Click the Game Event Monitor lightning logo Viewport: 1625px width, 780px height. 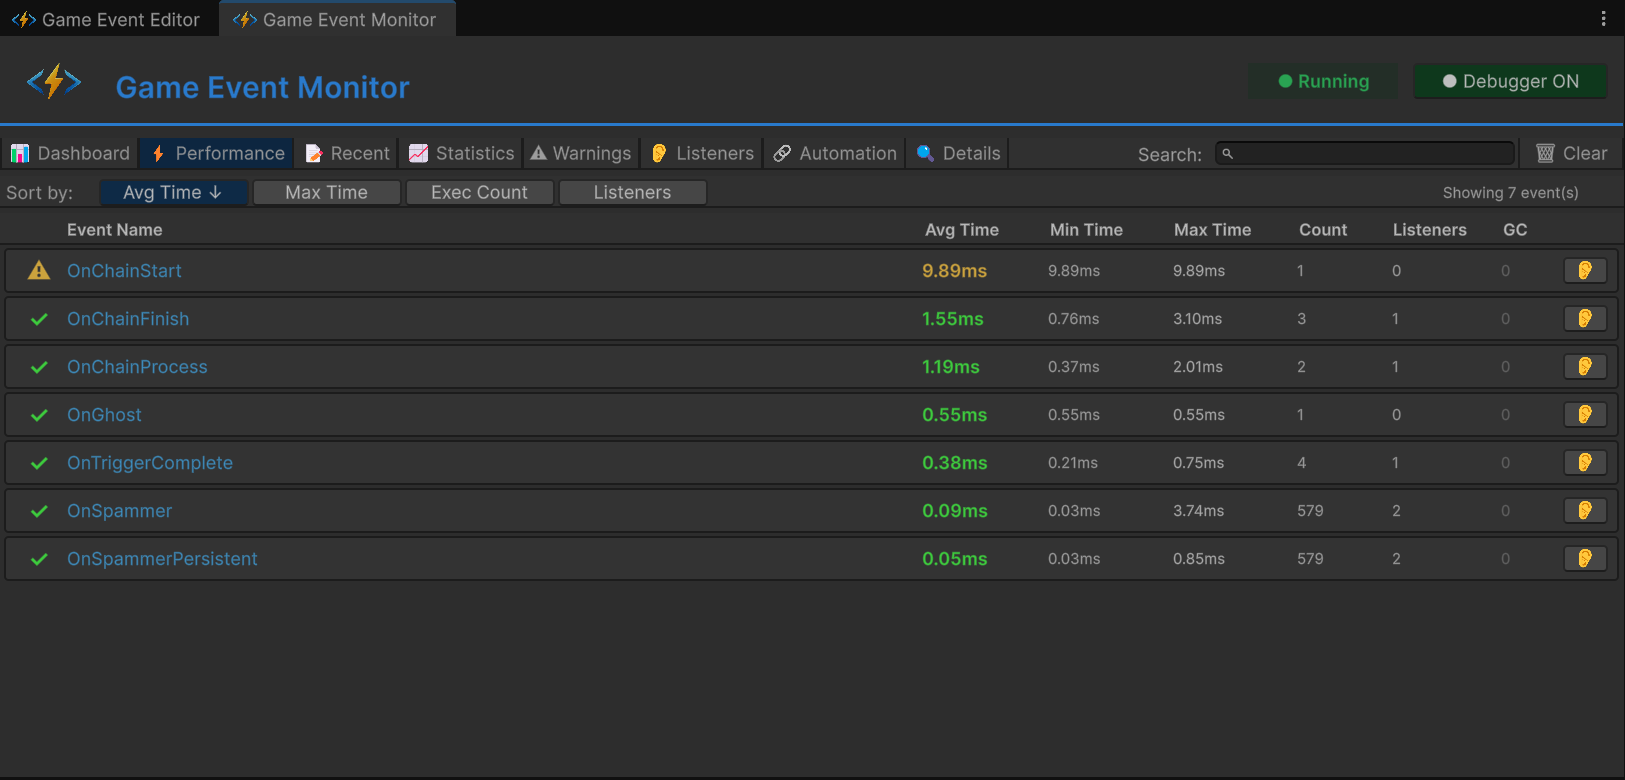[x=54, y=82]
